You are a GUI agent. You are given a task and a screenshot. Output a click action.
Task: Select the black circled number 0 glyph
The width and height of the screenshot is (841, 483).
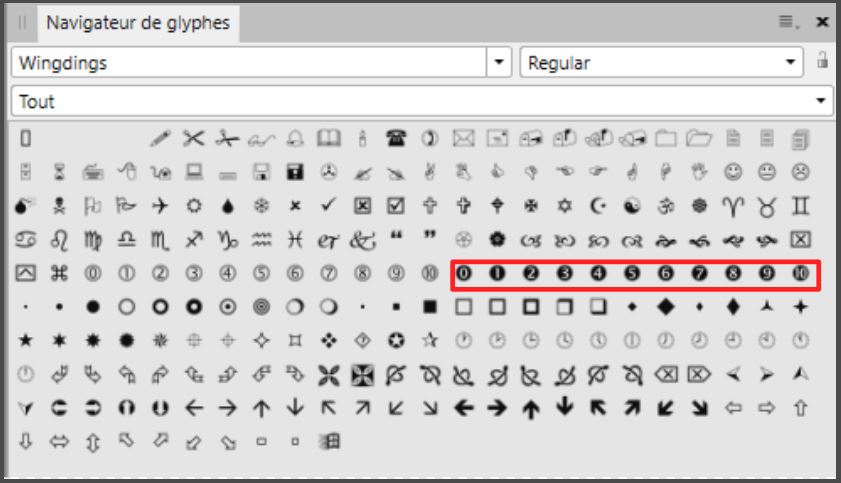point(463,273)
